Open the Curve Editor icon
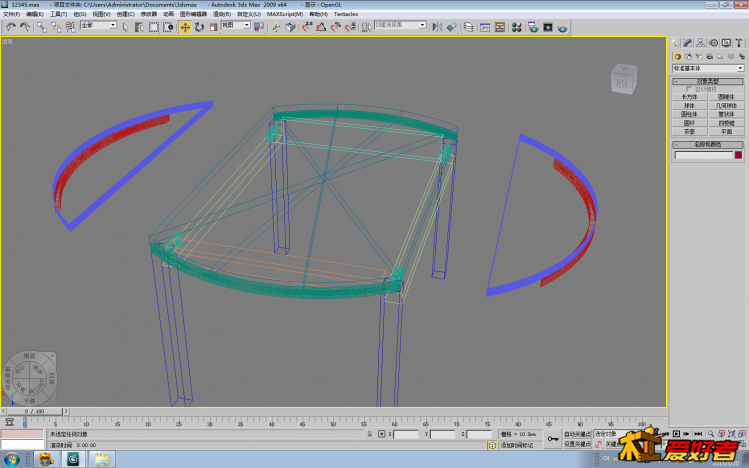Screen dimensions: 749x468 [x=485, y=27]
